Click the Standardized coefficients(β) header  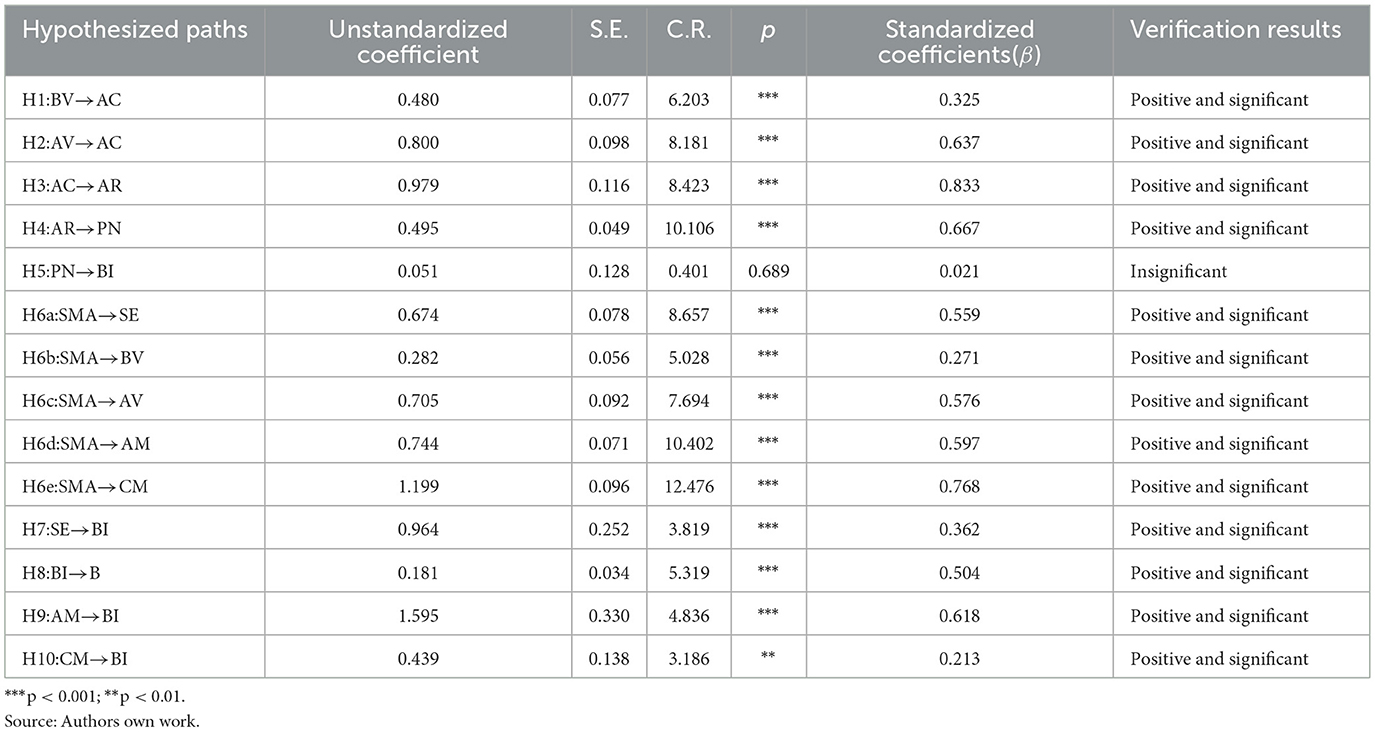pyautogui.click(x=959, y=42)
